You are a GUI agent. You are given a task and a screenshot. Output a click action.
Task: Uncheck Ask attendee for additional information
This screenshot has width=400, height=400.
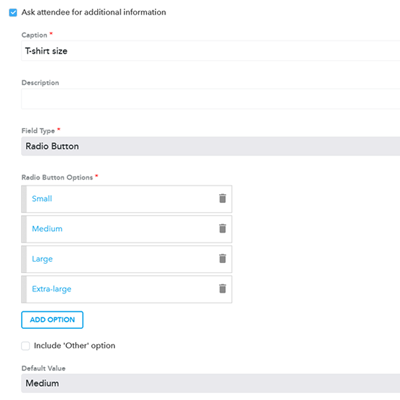pos(13,13)
